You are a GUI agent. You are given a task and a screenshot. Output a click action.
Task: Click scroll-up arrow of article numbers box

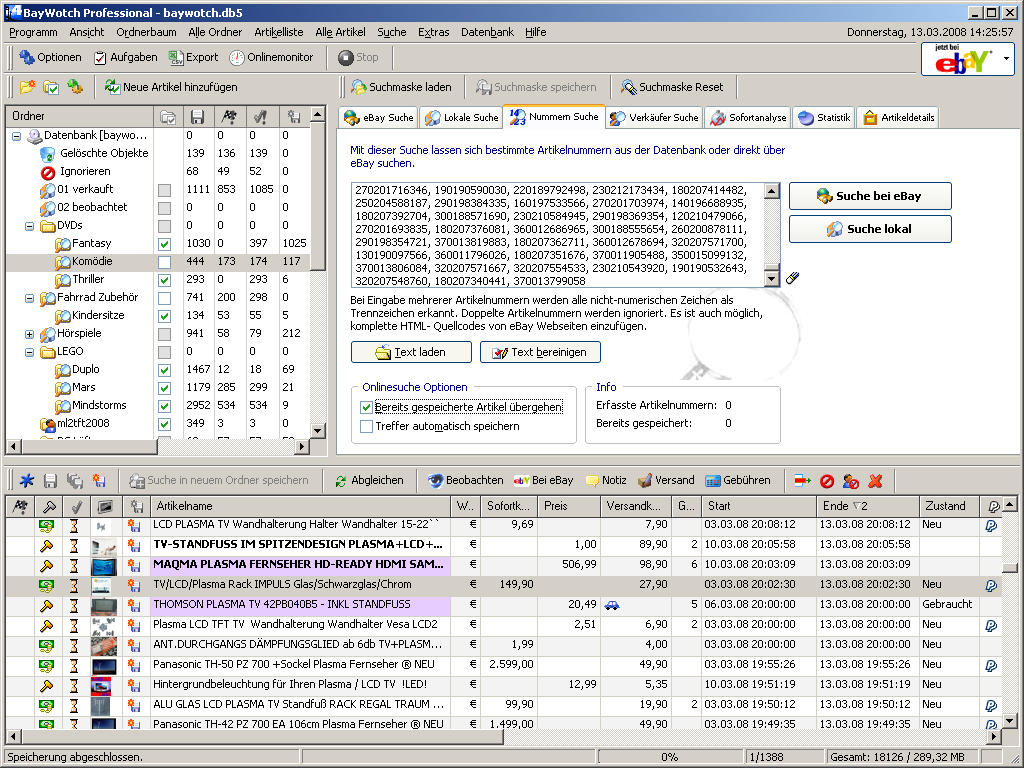coord(772,191)
